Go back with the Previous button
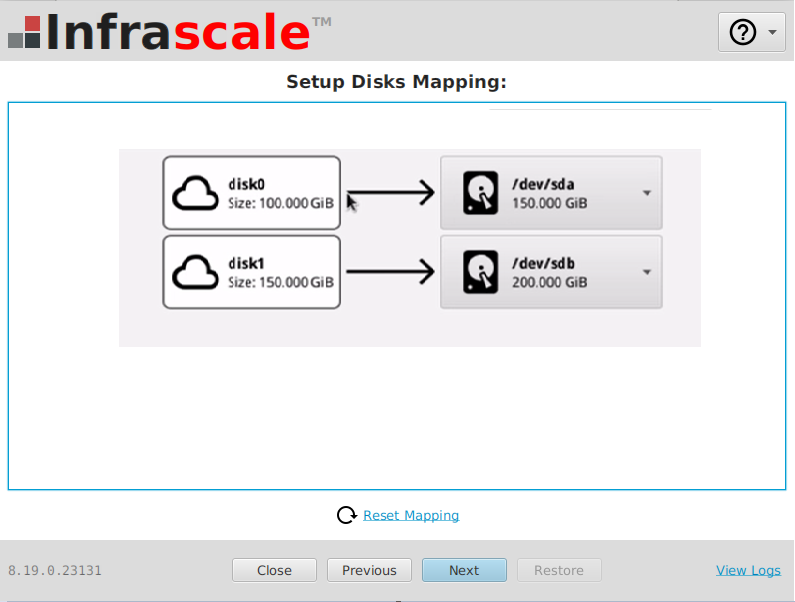This screenshot has height=602, width=795. (369, 570)
